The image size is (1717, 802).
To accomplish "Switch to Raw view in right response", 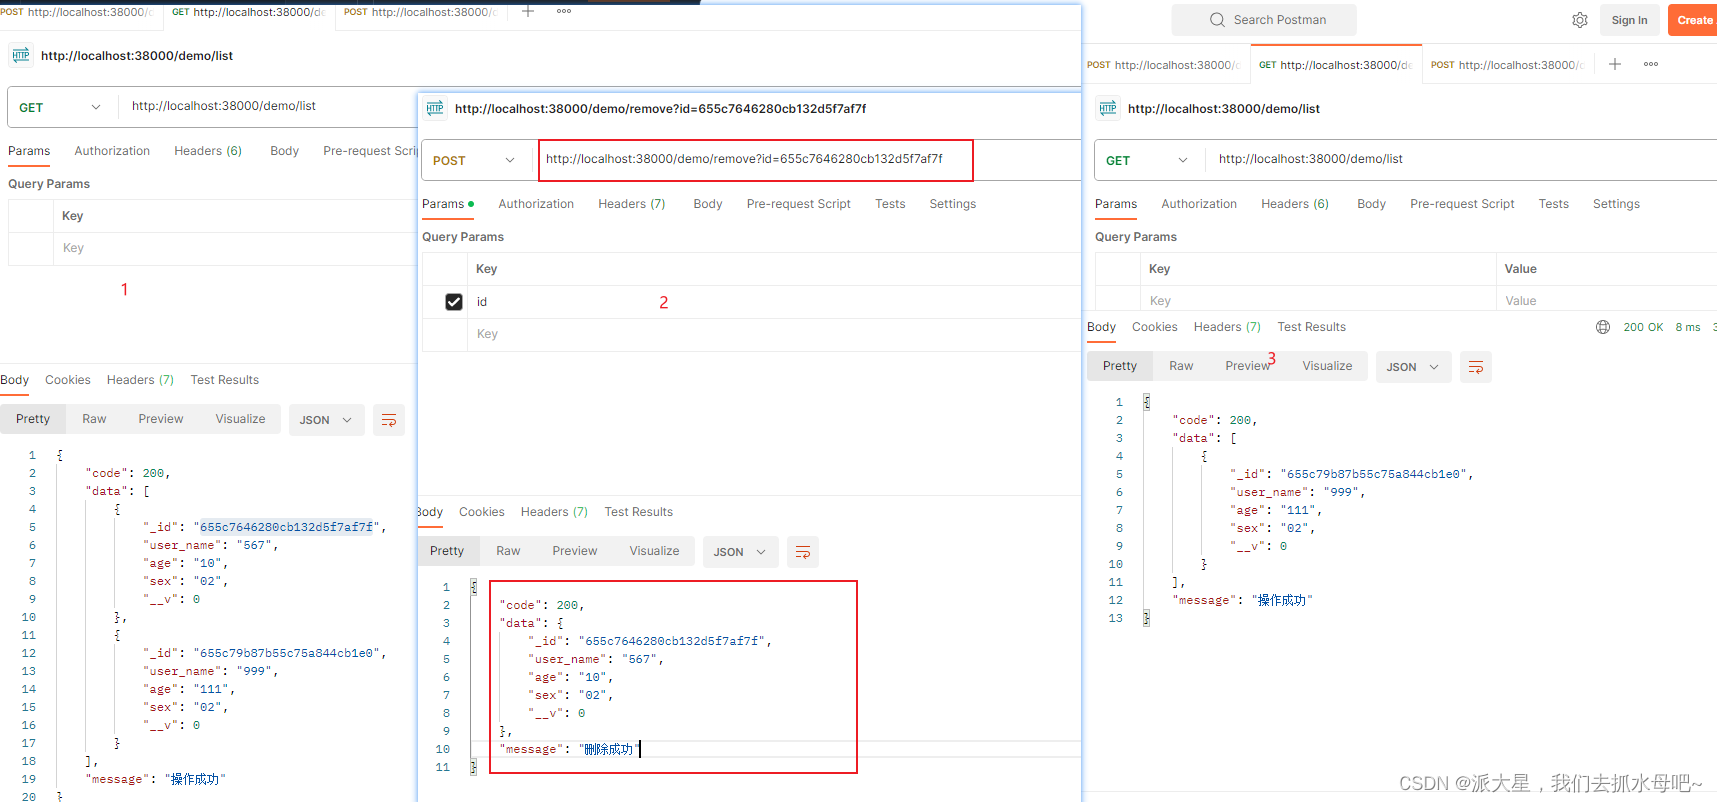I will point(1181,366).
